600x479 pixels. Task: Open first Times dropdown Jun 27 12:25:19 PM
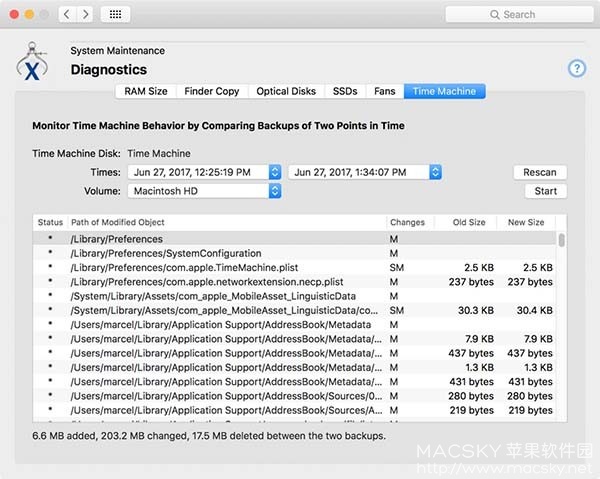[x=204, y=172]
